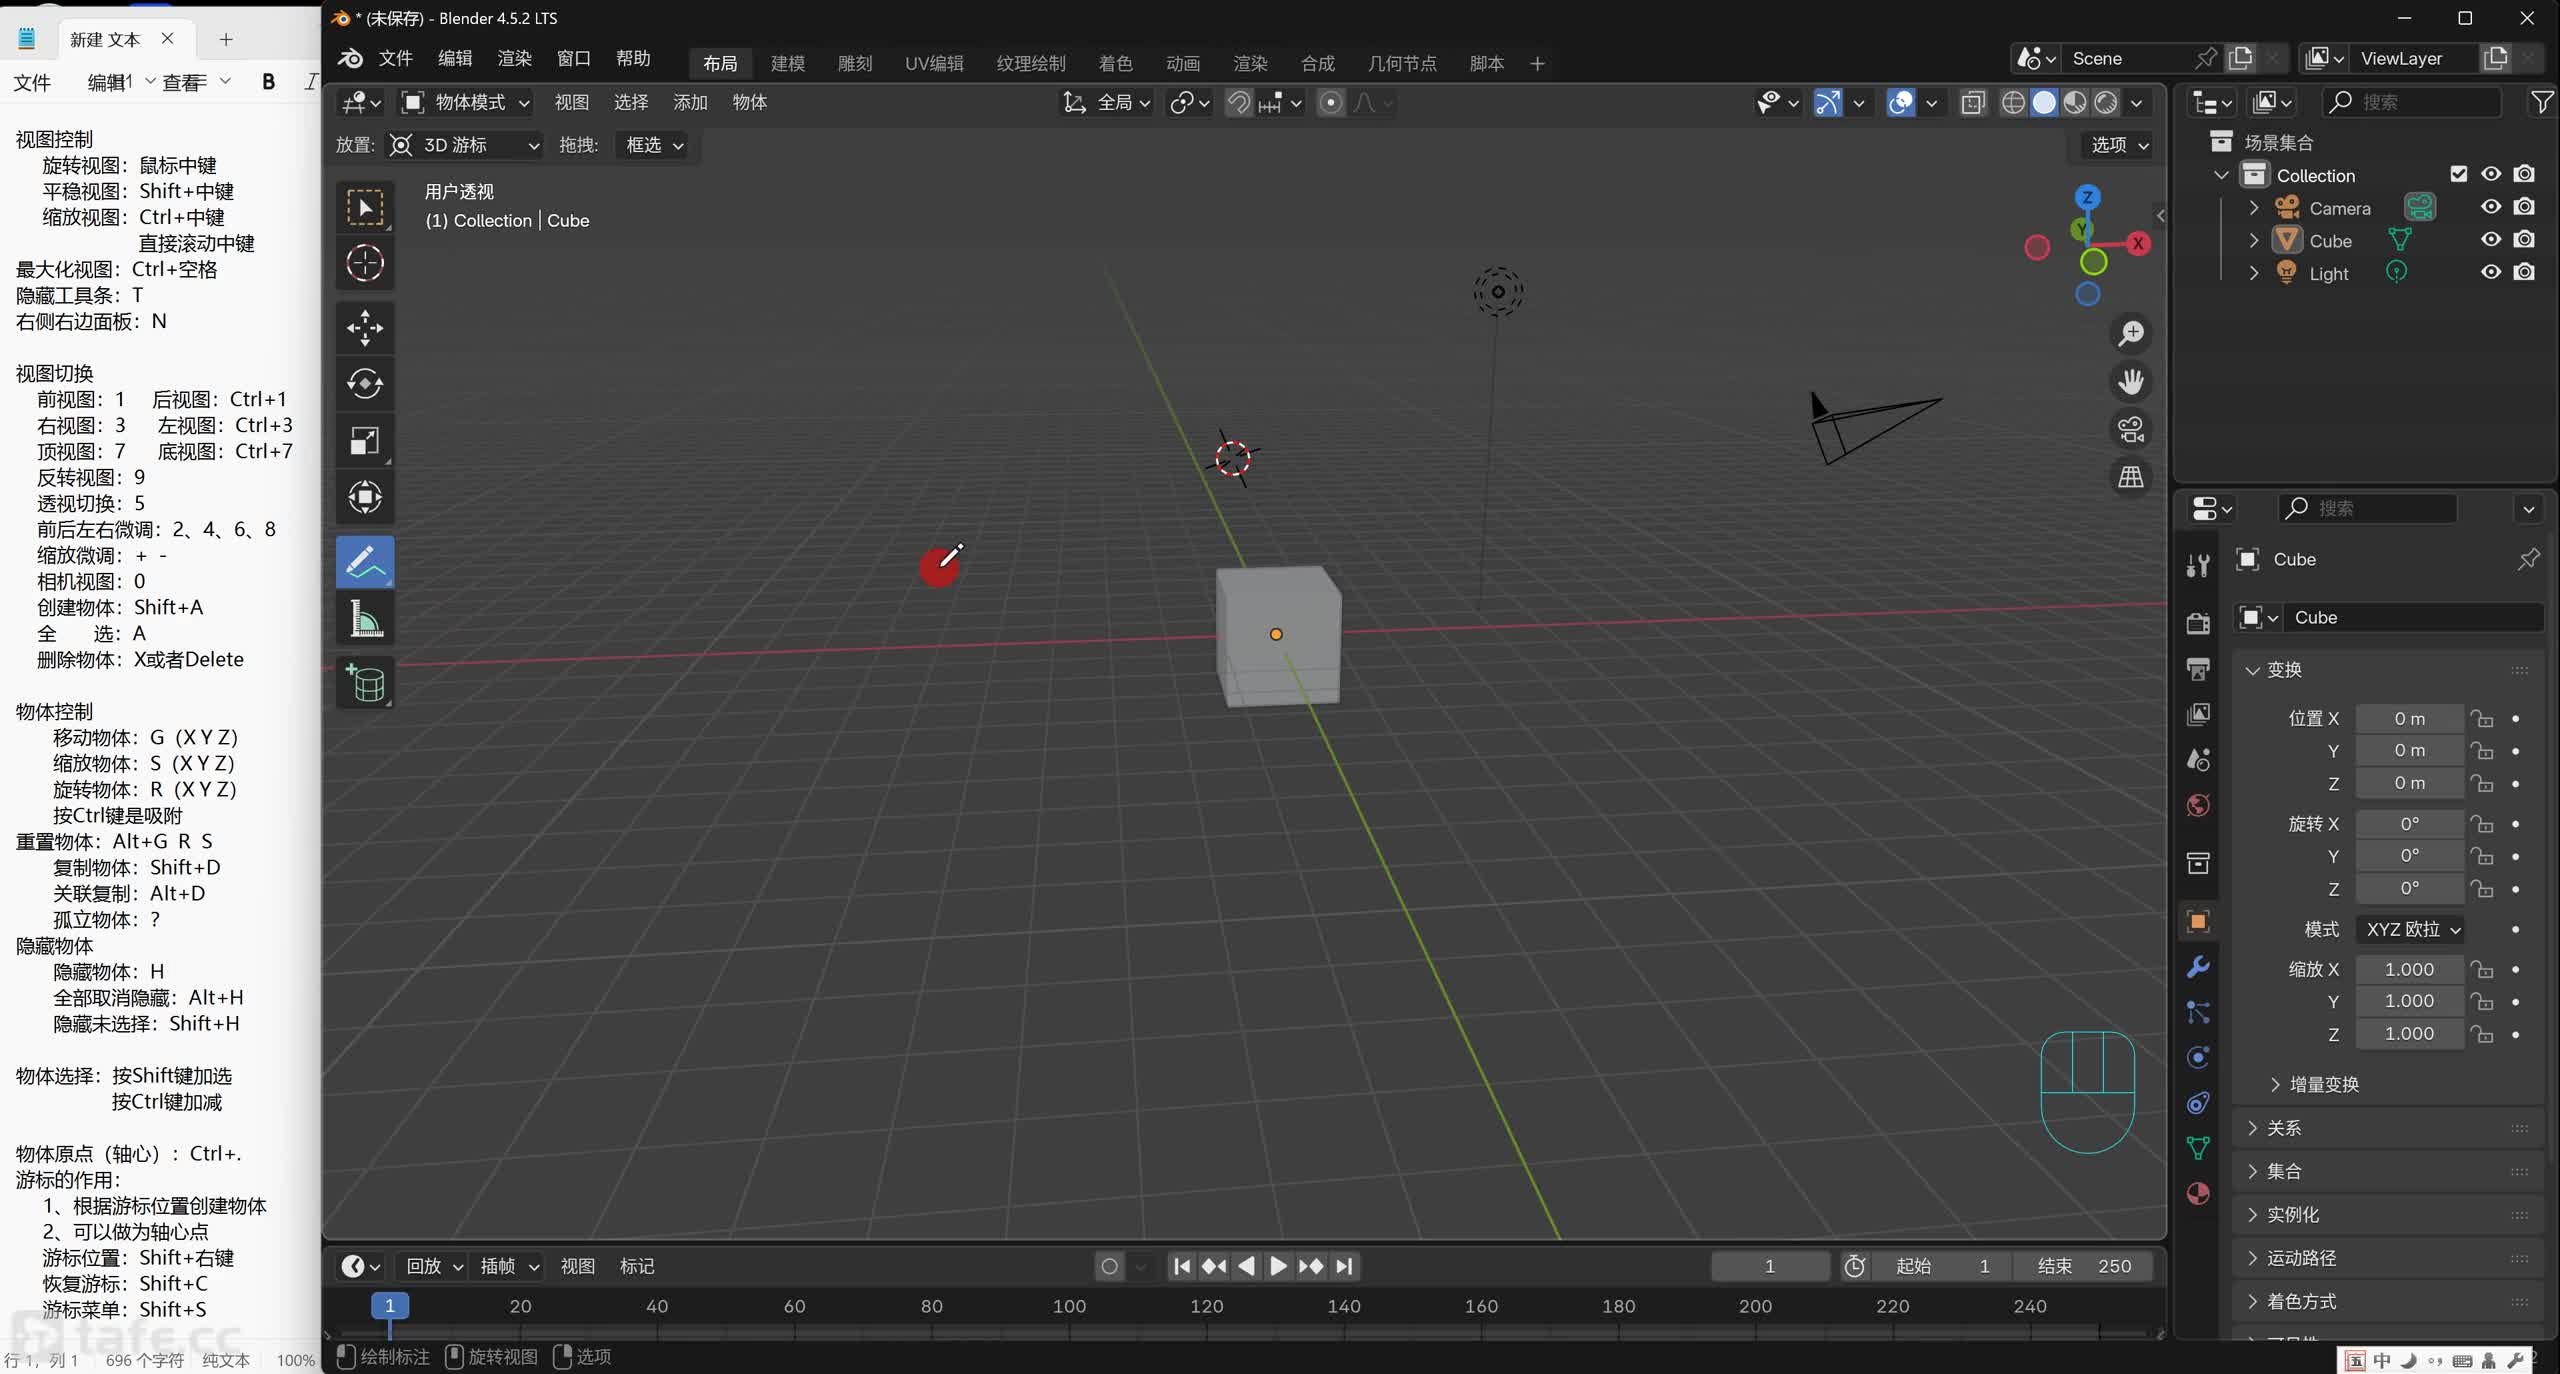Open the Object Mode (物体模式) dropdown

[466, 102]
